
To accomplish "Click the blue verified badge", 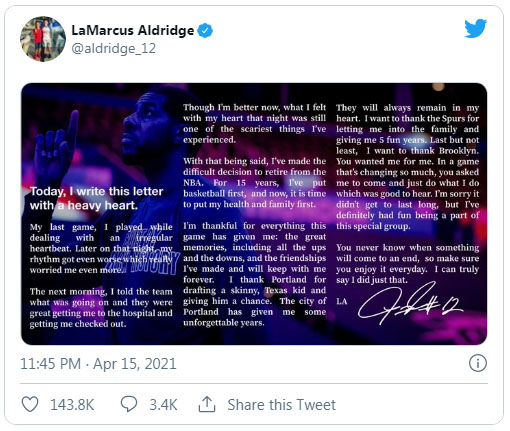I will [x=205, y=31].
